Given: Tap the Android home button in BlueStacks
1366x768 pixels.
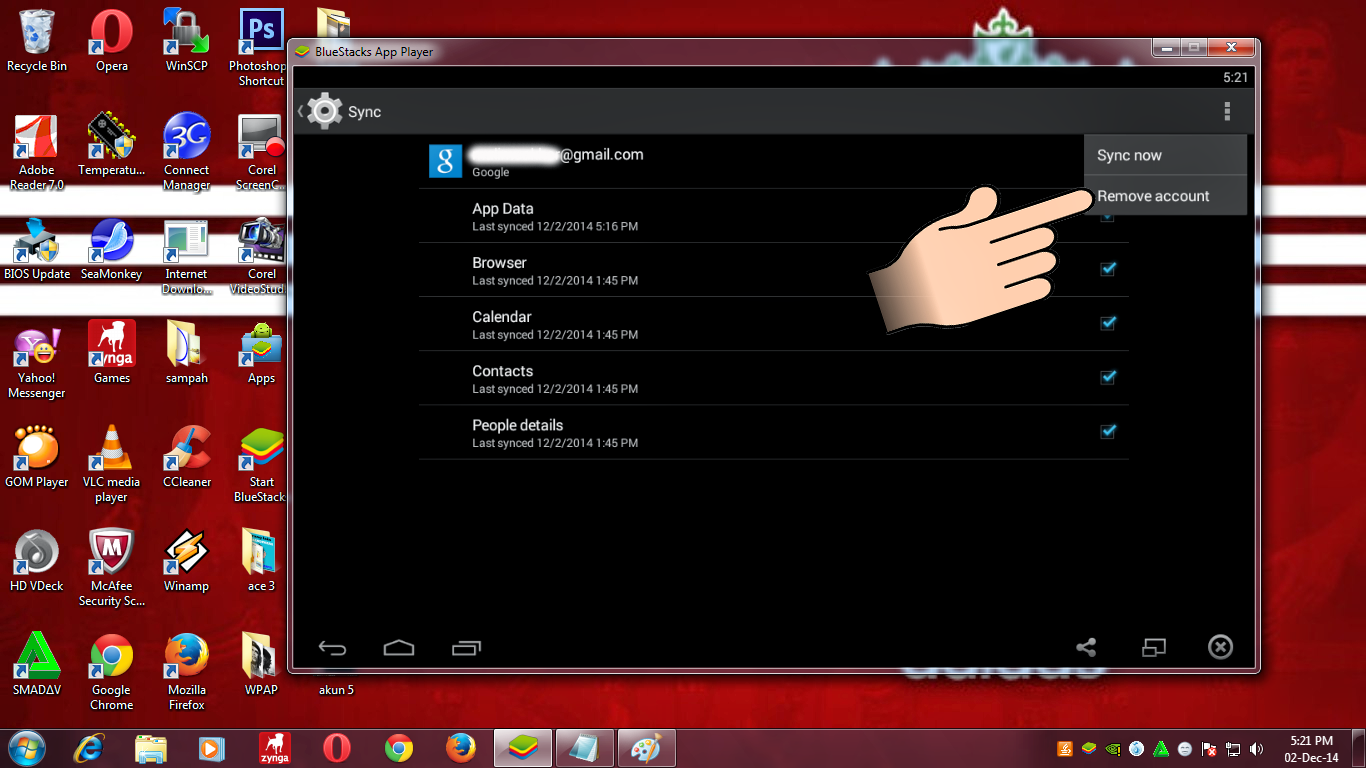Looking at the screenshot, I should (399, 648).
